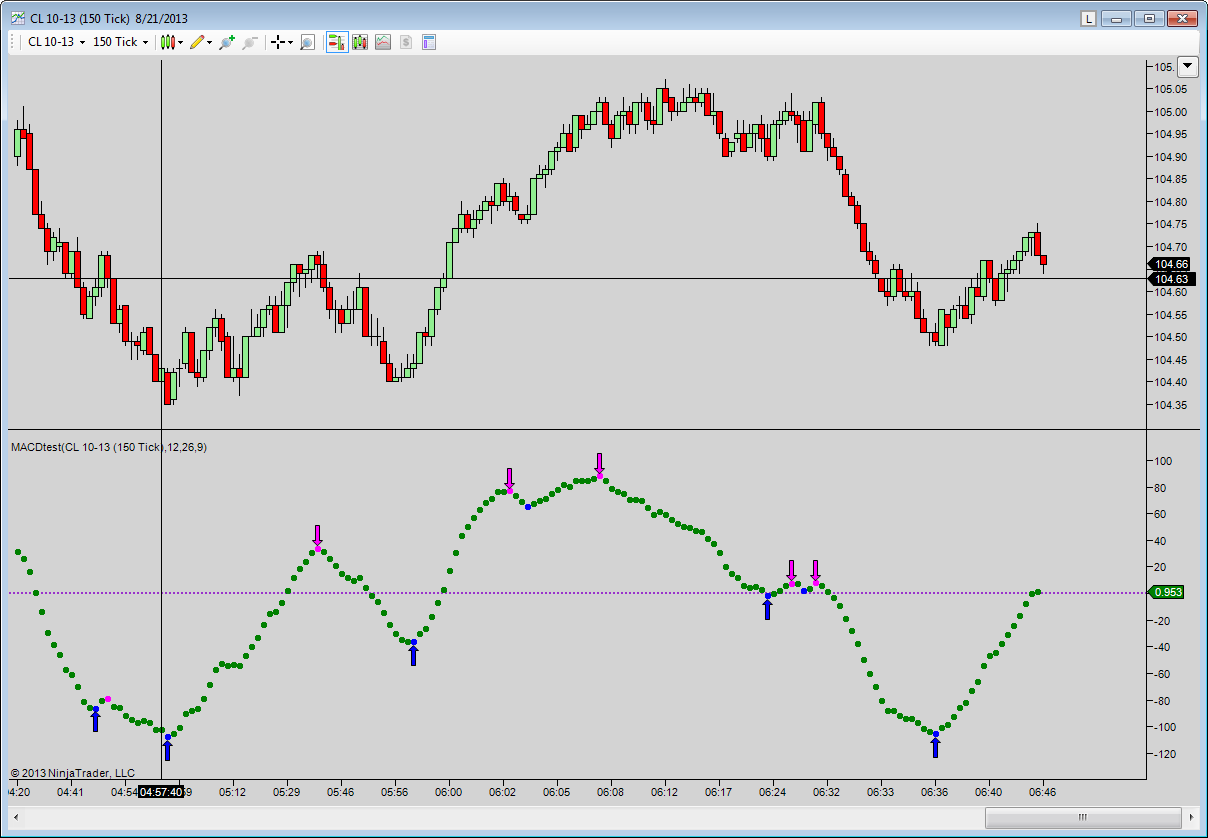
Task: Toggle the Chart Trader panel button
Action: tap(336, 42)
